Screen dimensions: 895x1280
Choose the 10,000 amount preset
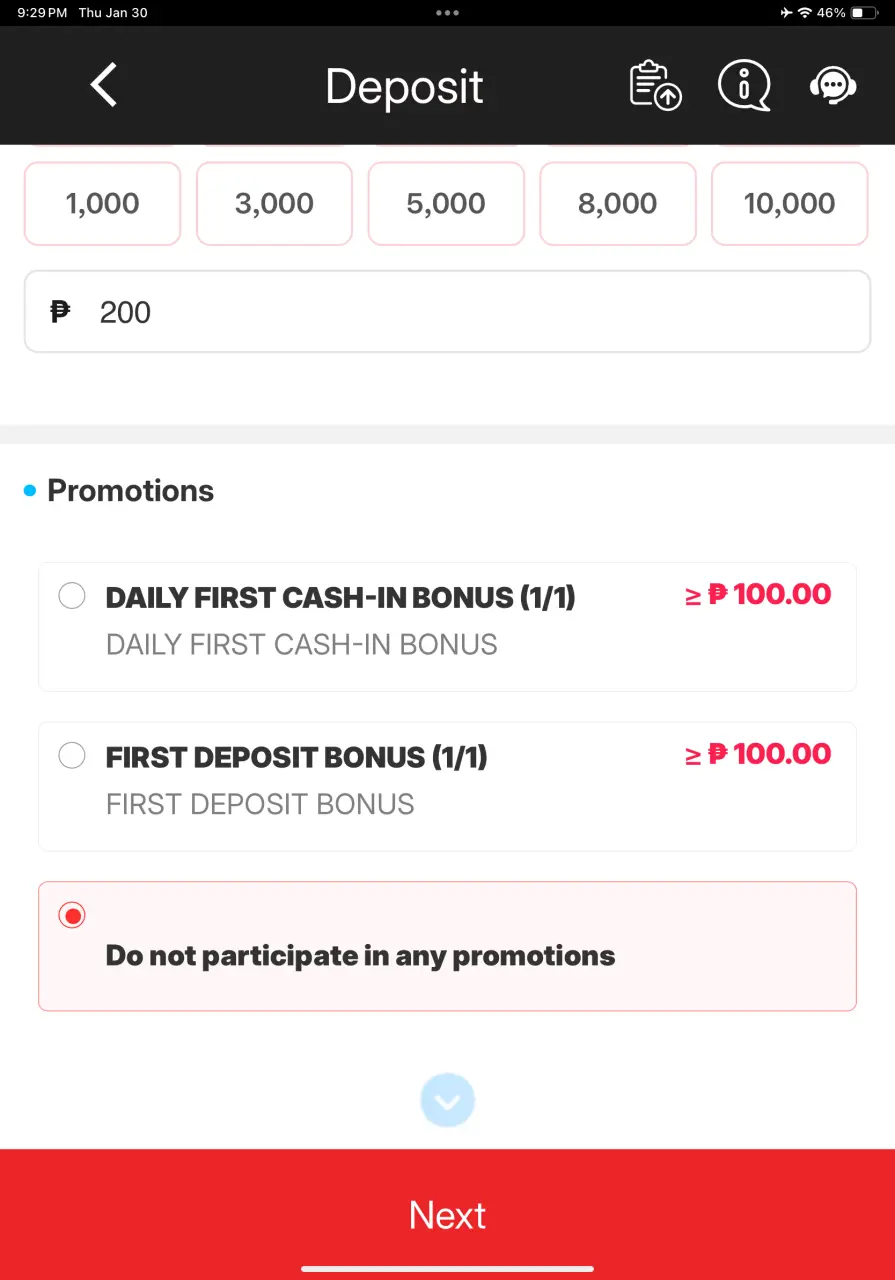coord(789,203)
